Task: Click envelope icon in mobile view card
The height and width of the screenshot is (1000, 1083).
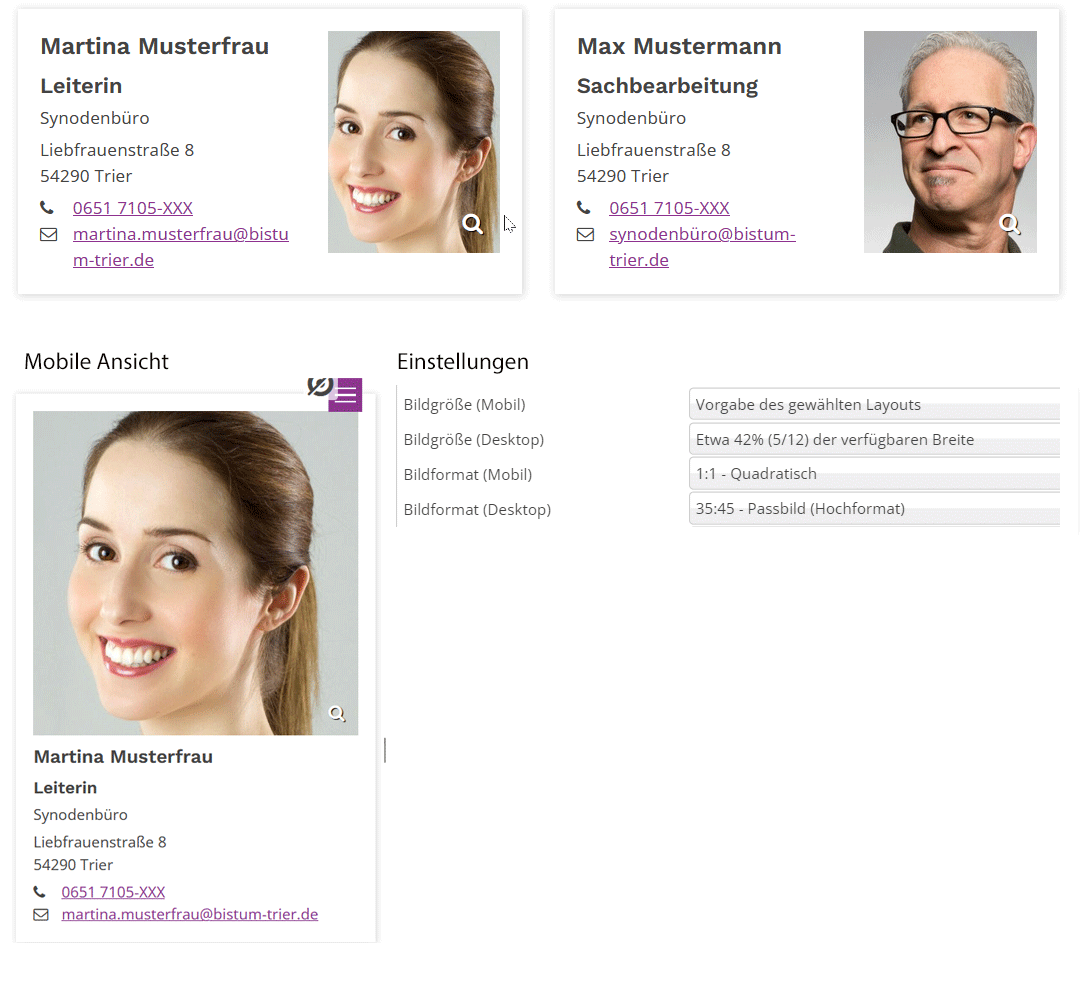Action: 41,915
